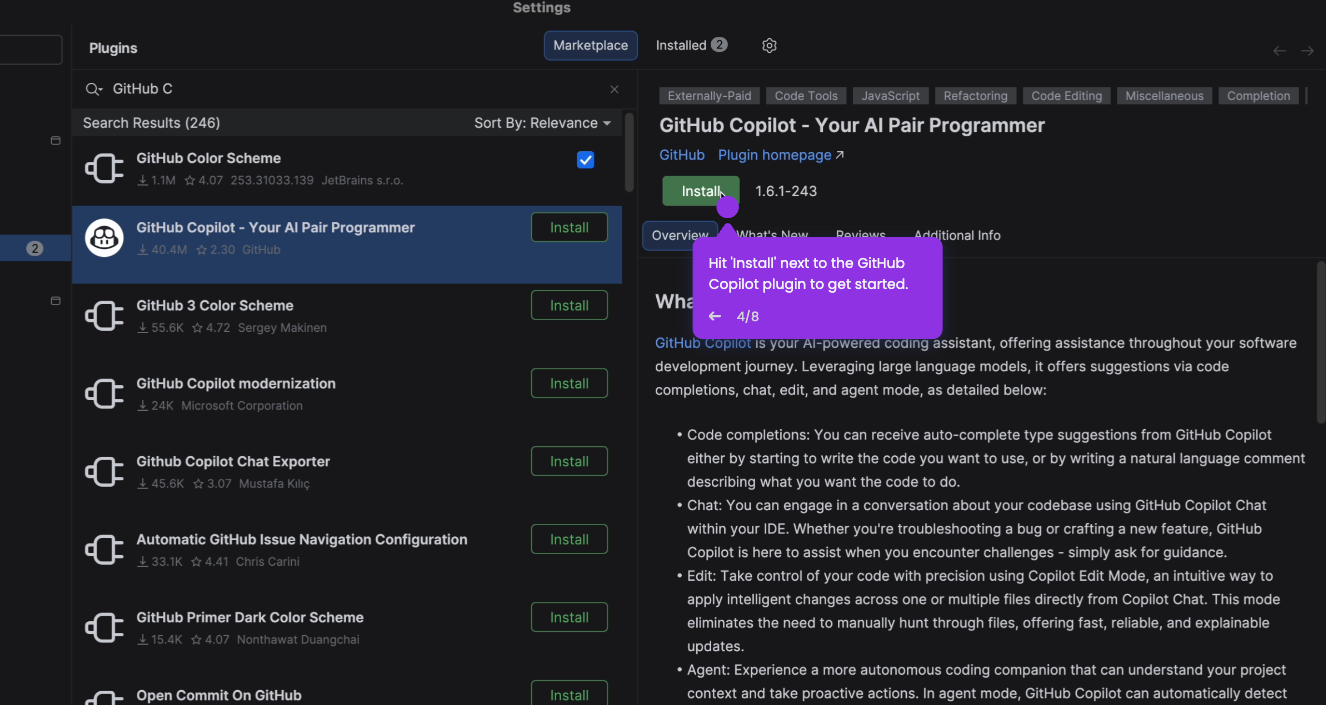
Task: Install GitHub Primer Dark Color Scheme
Action: click(569, 617)
